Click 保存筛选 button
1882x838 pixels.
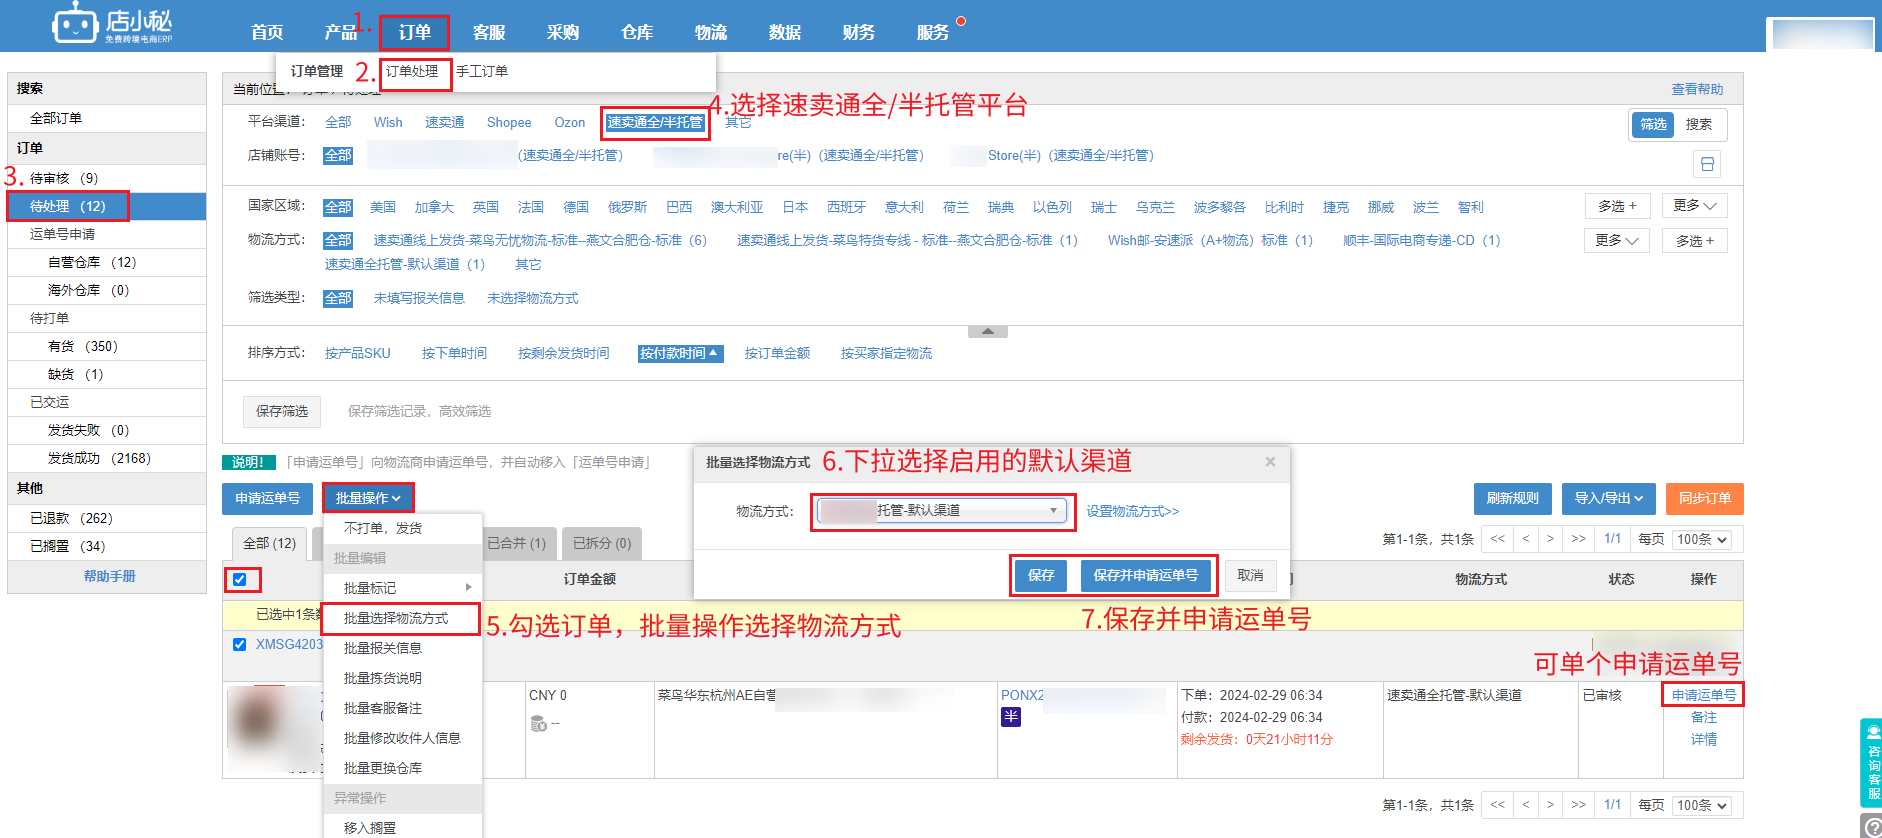[282, 411]
